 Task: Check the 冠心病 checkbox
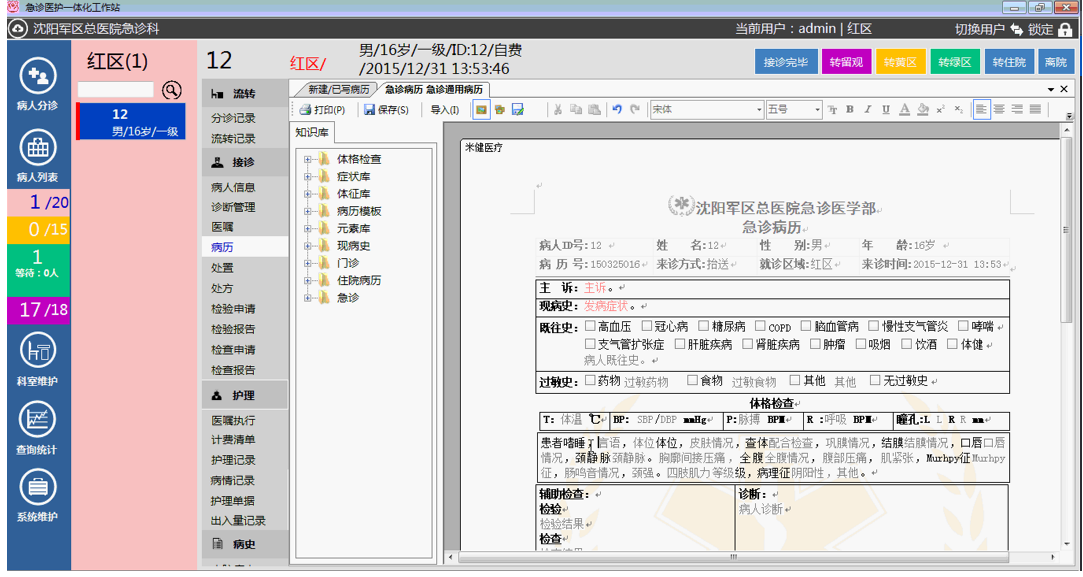point(646,325)
